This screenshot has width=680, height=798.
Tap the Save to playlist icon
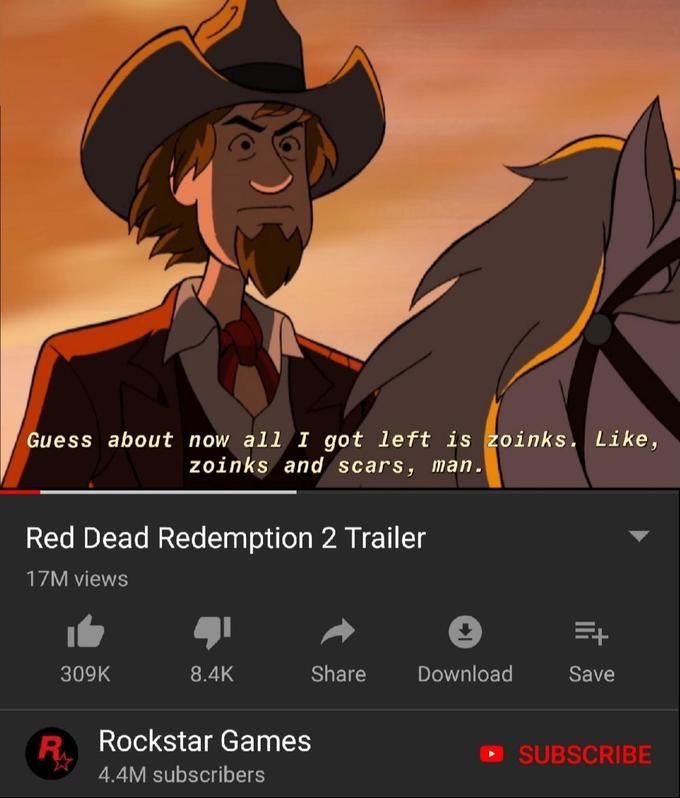point(591,633)
